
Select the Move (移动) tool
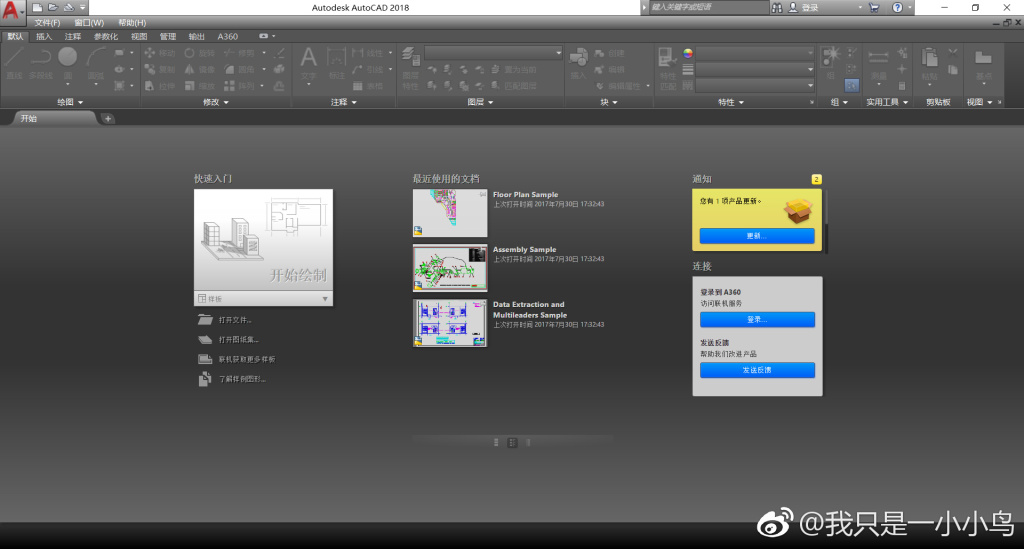click(x=160, y=53)
